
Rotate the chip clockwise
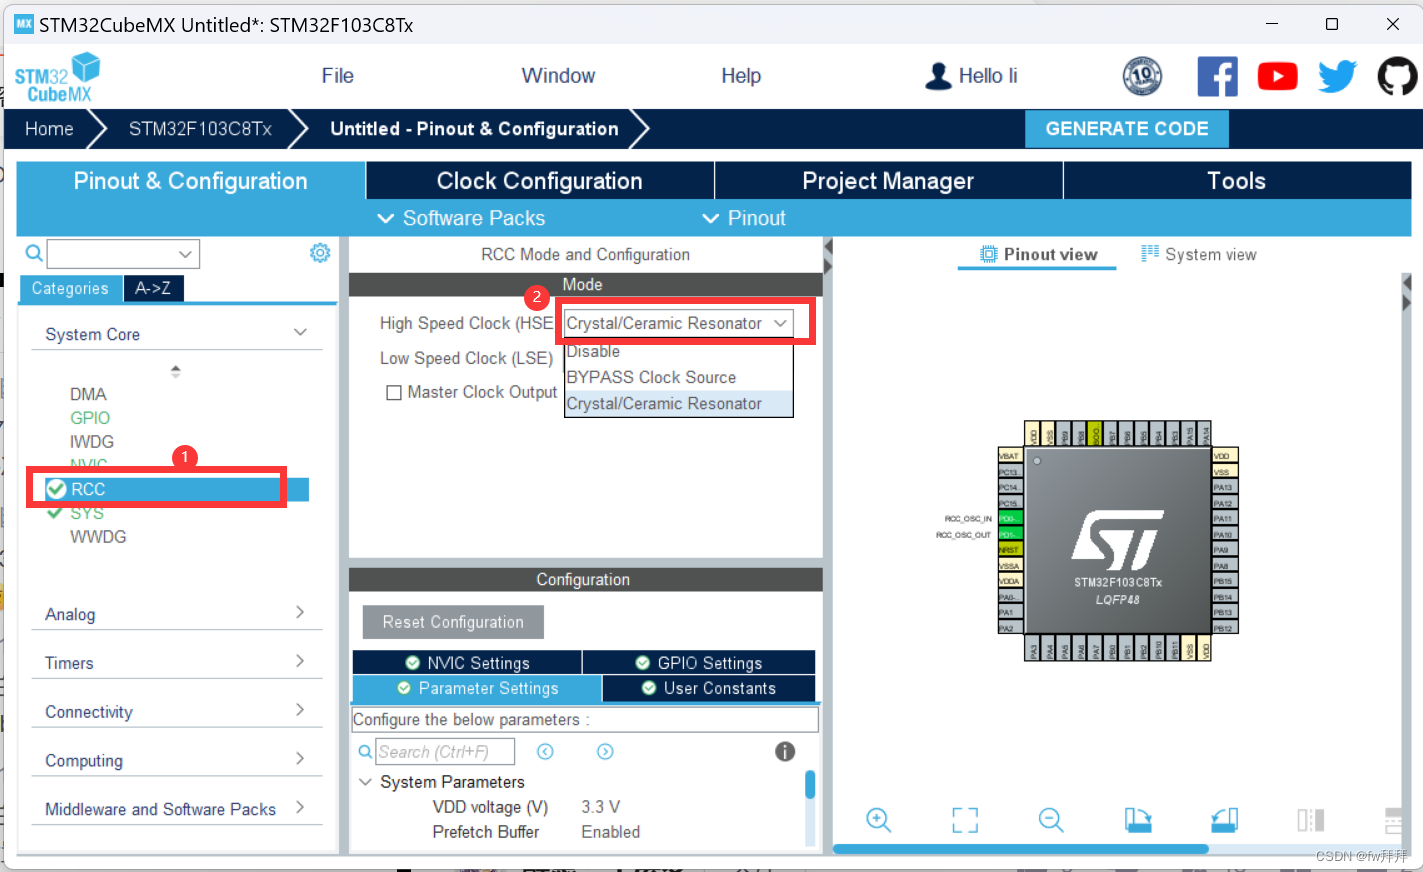[1138, 820]
